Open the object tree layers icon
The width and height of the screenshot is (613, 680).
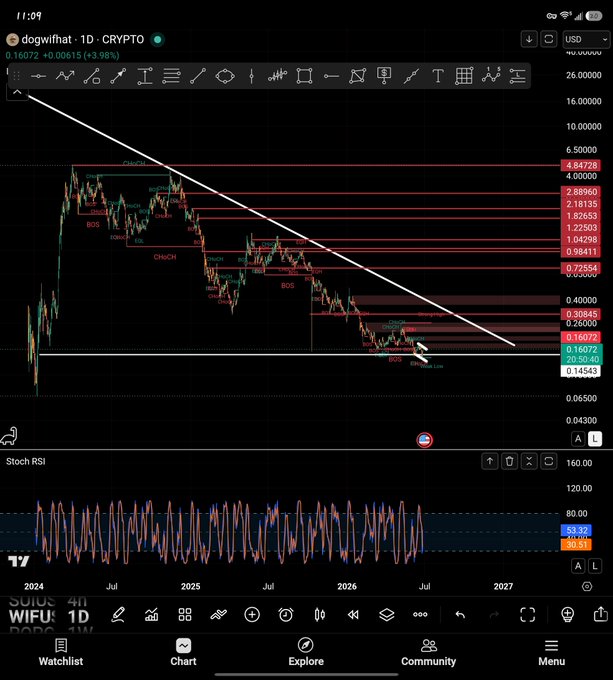pos(386,615)
